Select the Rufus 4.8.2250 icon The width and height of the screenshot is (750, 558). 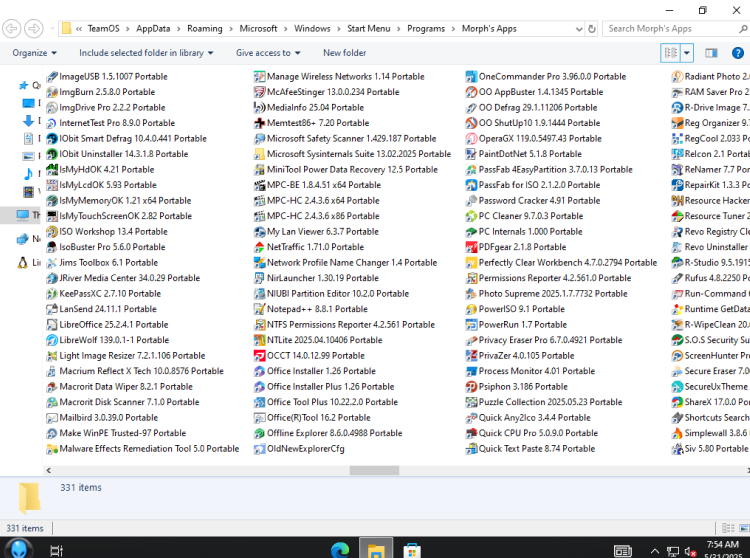677,278
